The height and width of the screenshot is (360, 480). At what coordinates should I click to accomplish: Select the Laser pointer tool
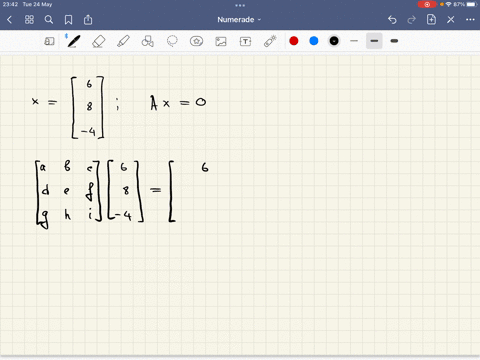(270, 41)
